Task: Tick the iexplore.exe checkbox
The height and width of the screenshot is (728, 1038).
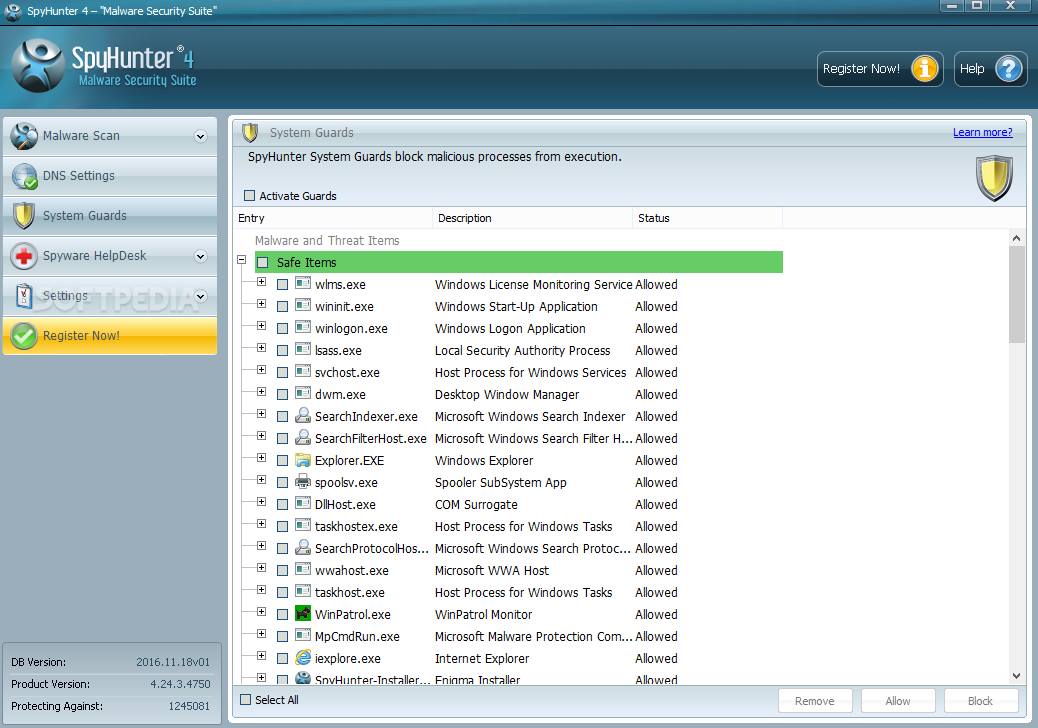Action: coord(282,659)
